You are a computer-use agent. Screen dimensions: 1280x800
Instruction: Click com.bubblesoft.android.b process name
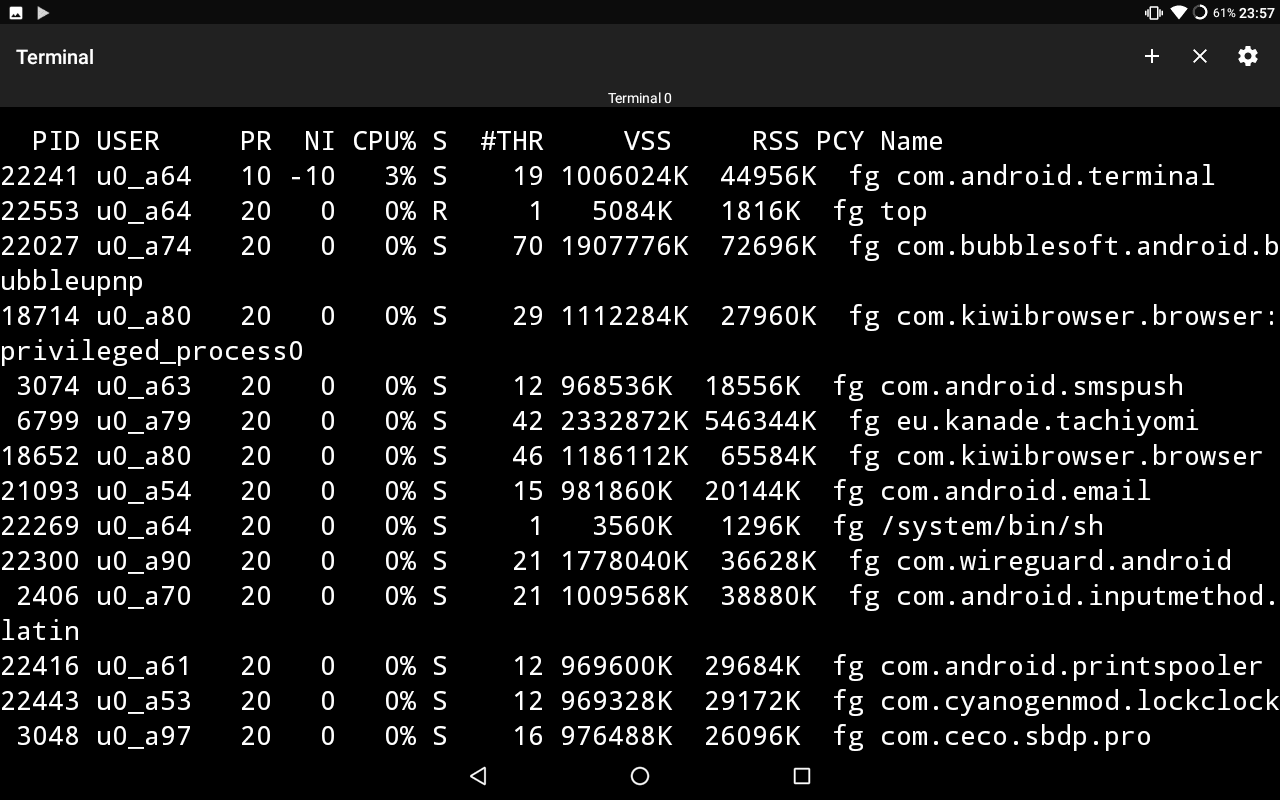click(x=1088, y=246)
